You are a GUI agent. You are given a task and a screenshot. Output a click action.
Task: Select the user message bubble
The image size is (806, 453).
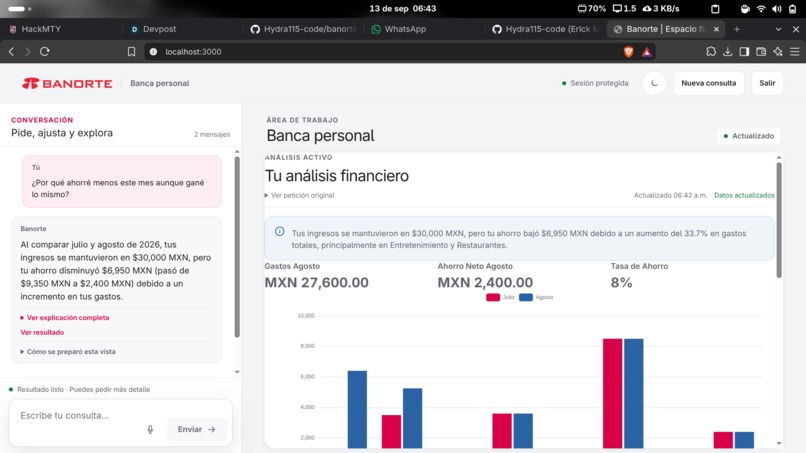122,182
